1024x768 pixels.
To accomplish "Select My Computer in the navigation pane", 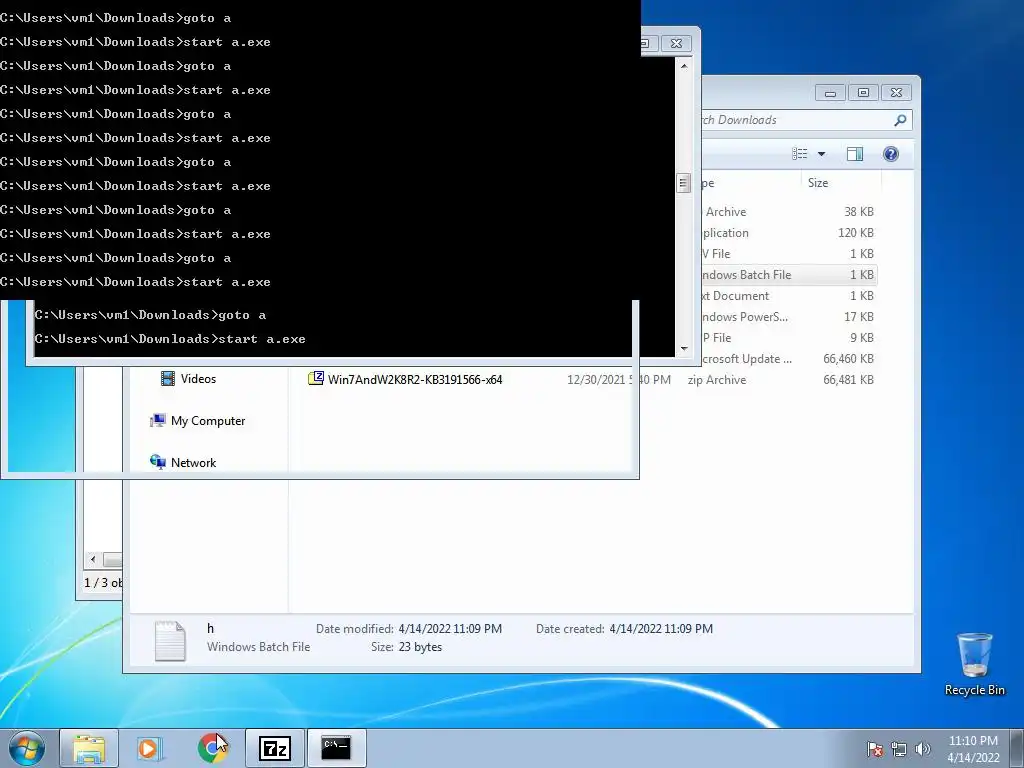I will click(x=198, y=421).
